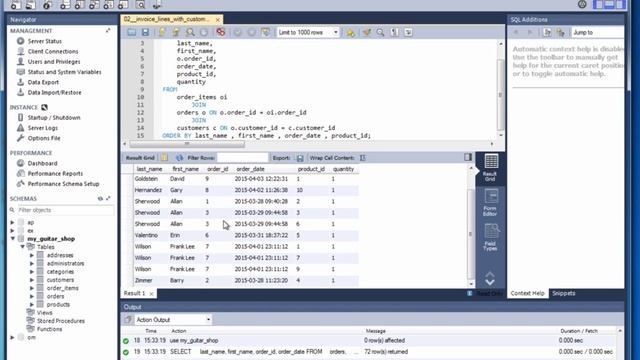The image size is (640, 360).
Task: Open Server Logs
Action: [x=42, y=128]
